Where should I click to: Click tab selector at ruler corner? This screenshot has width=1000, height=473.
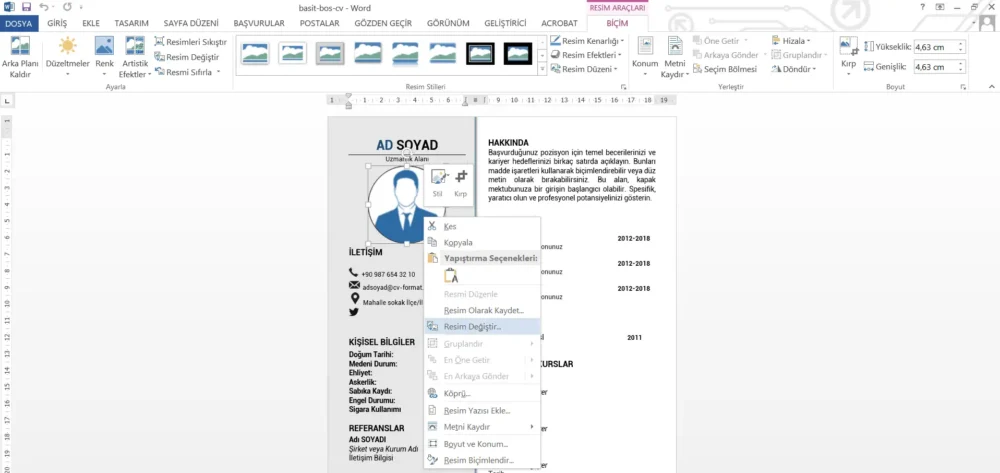point(7,101)
